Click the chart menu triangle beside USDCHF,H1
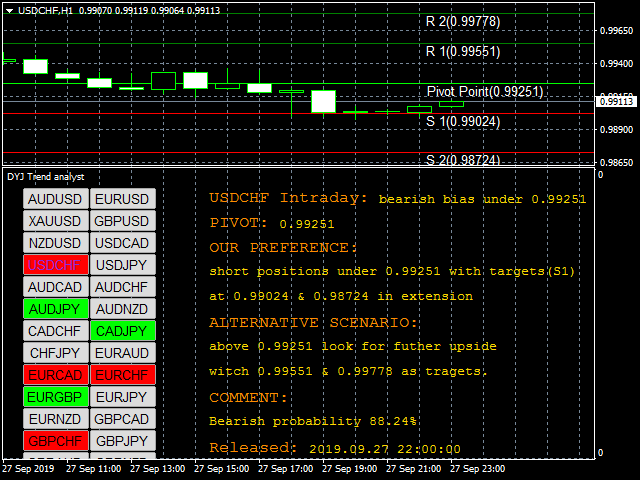Screen dimensions: 640x480 [7, 9]
